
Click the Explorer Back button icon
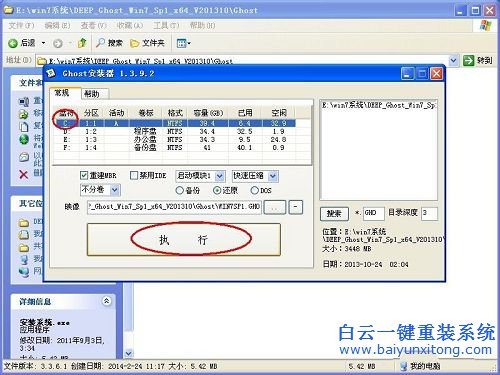click(13, 43)
